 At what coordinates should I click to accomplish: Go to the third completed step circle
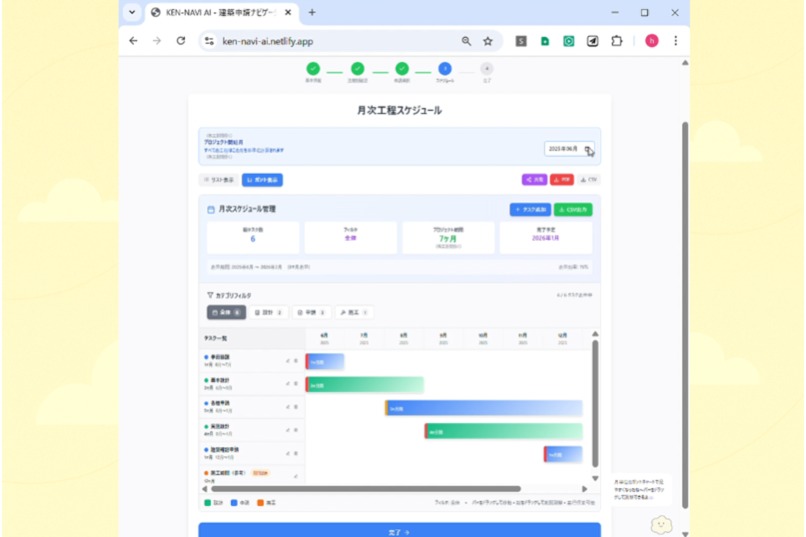click(402, 68)
